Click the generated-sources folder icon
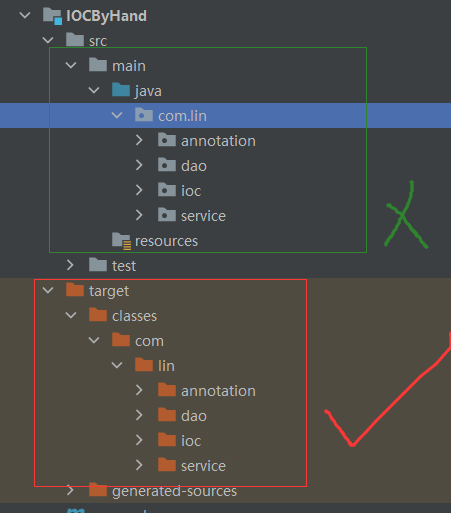451x513 pixels. pyautogui.click(x=98, y=490)
